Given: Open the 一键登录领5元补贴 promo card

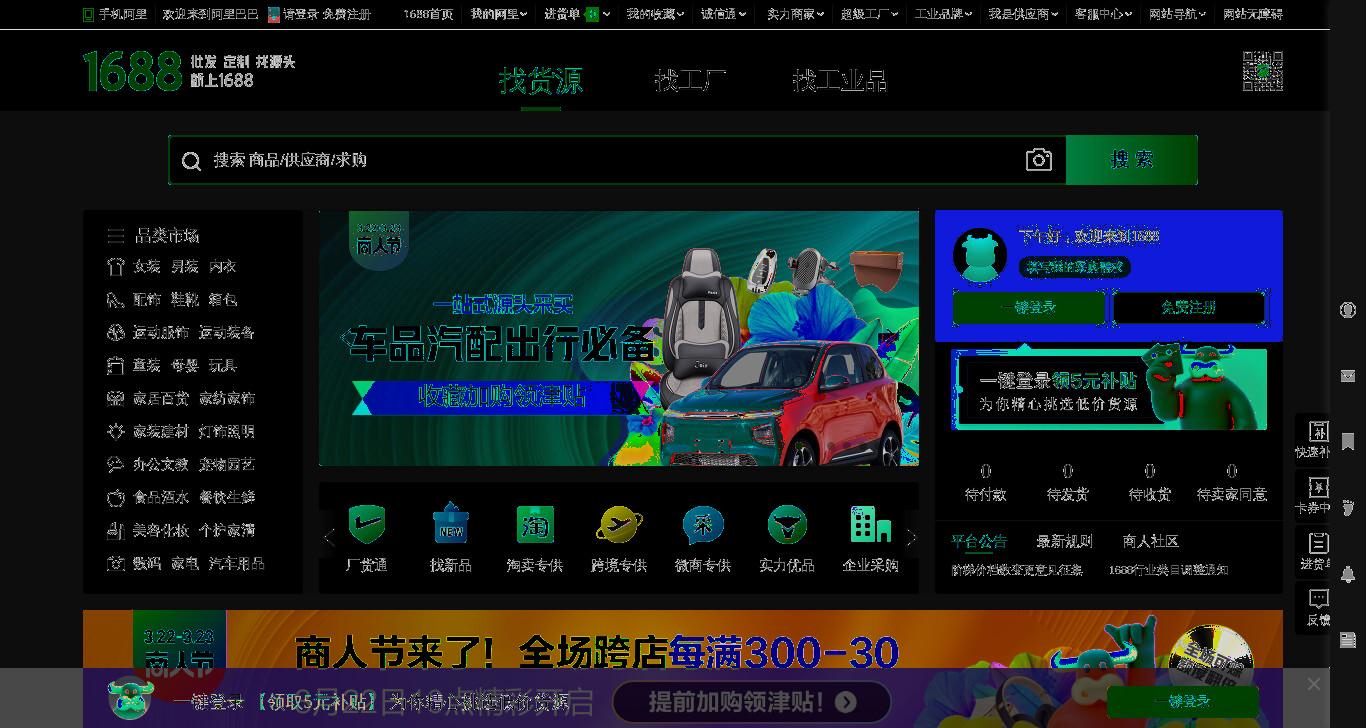Looking at the screenshot, I should coord(1109,389).
